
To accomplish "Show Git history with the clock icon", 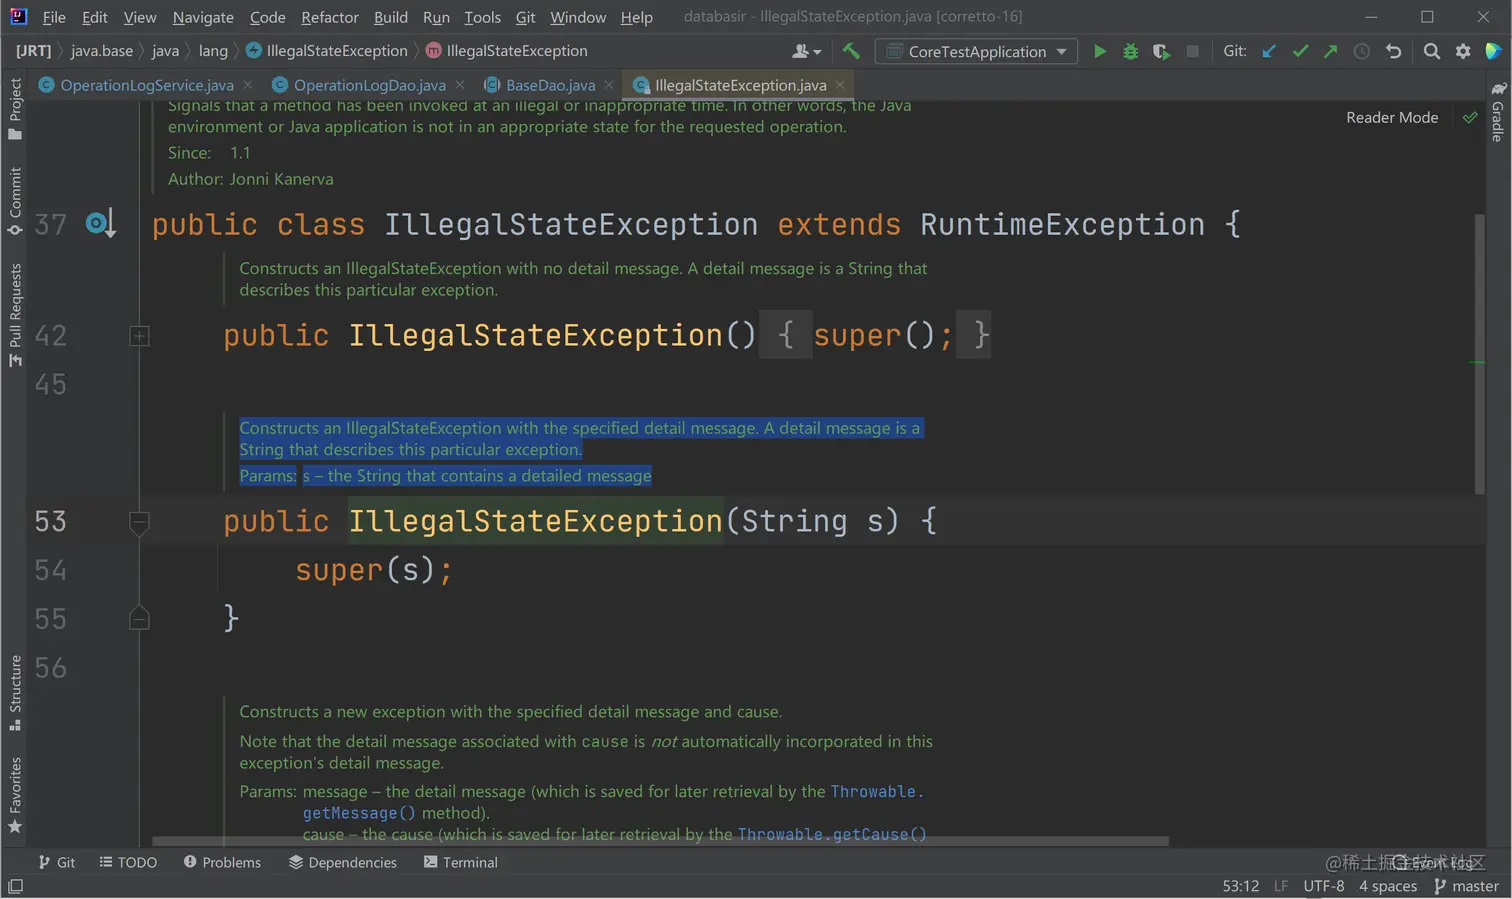I will [1362, 51].
